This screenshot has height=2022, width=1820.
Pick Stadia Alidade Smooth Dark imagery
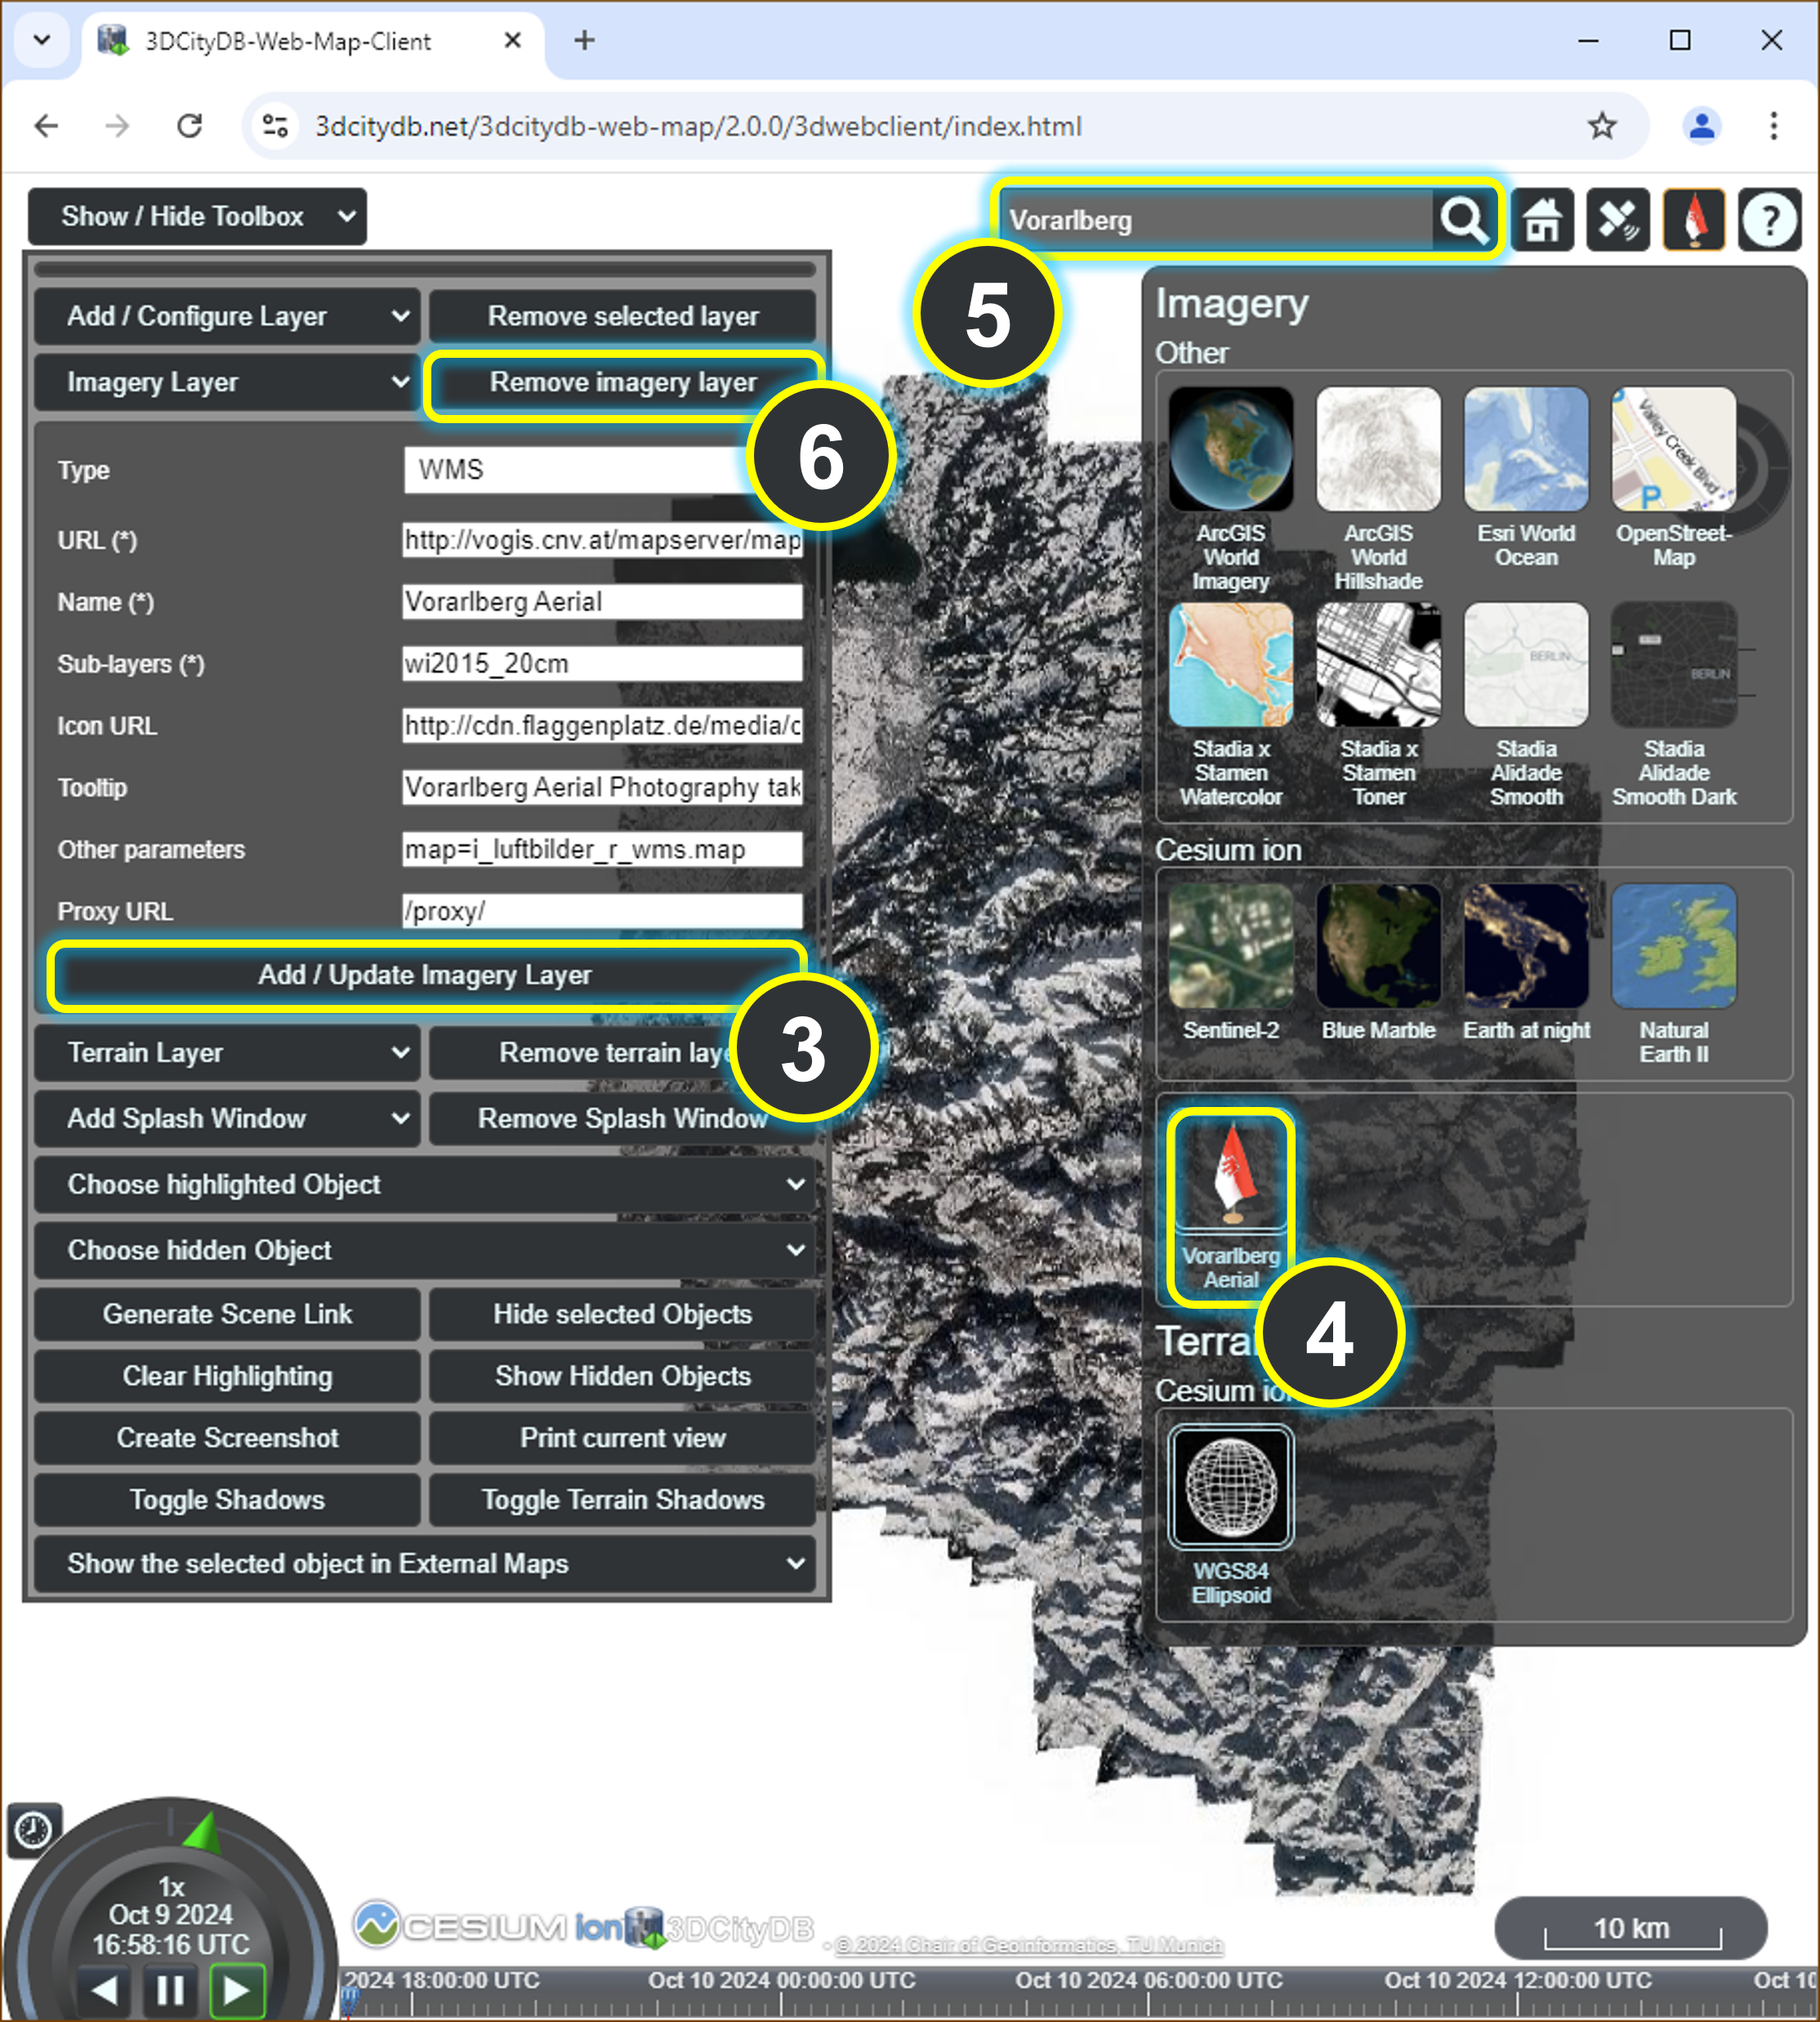tap(1674, 664)
